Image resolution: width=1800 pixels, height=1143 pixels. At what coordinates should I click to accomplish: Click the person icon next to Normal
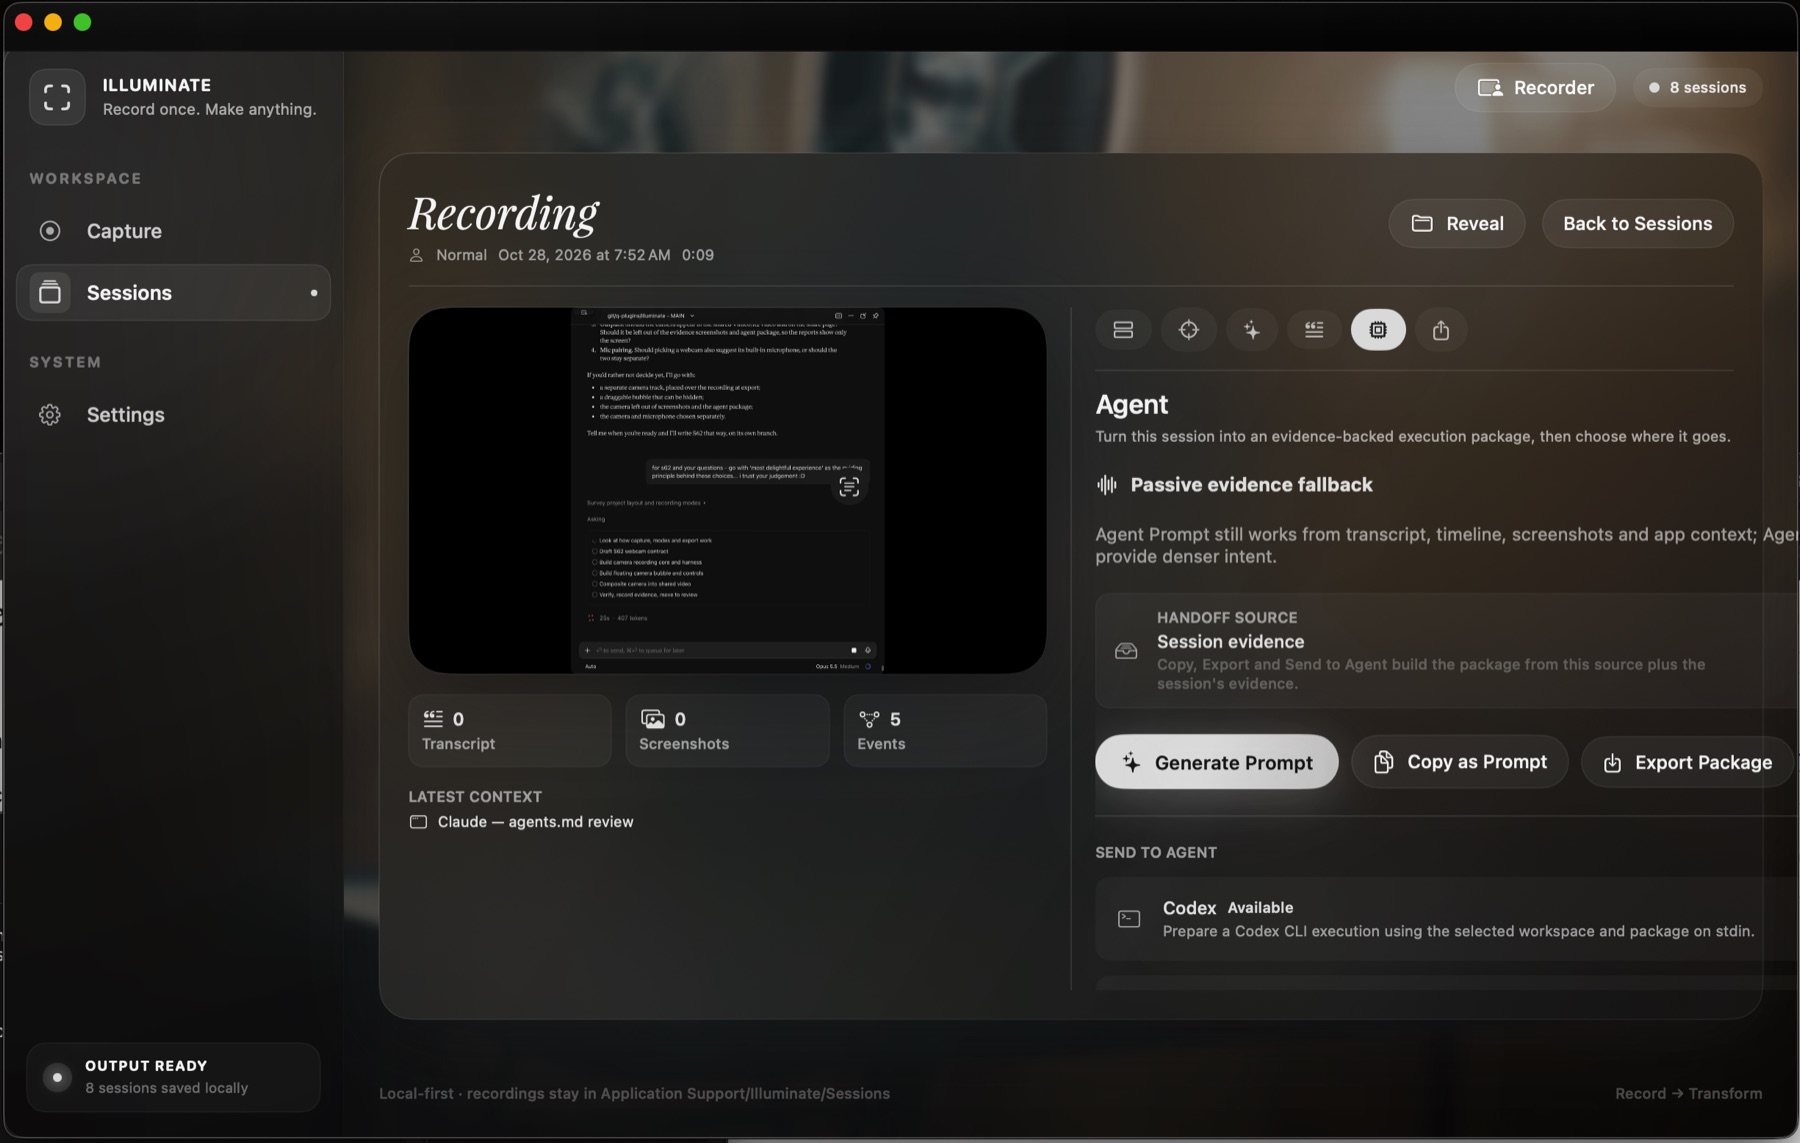(x=416, y=255)
